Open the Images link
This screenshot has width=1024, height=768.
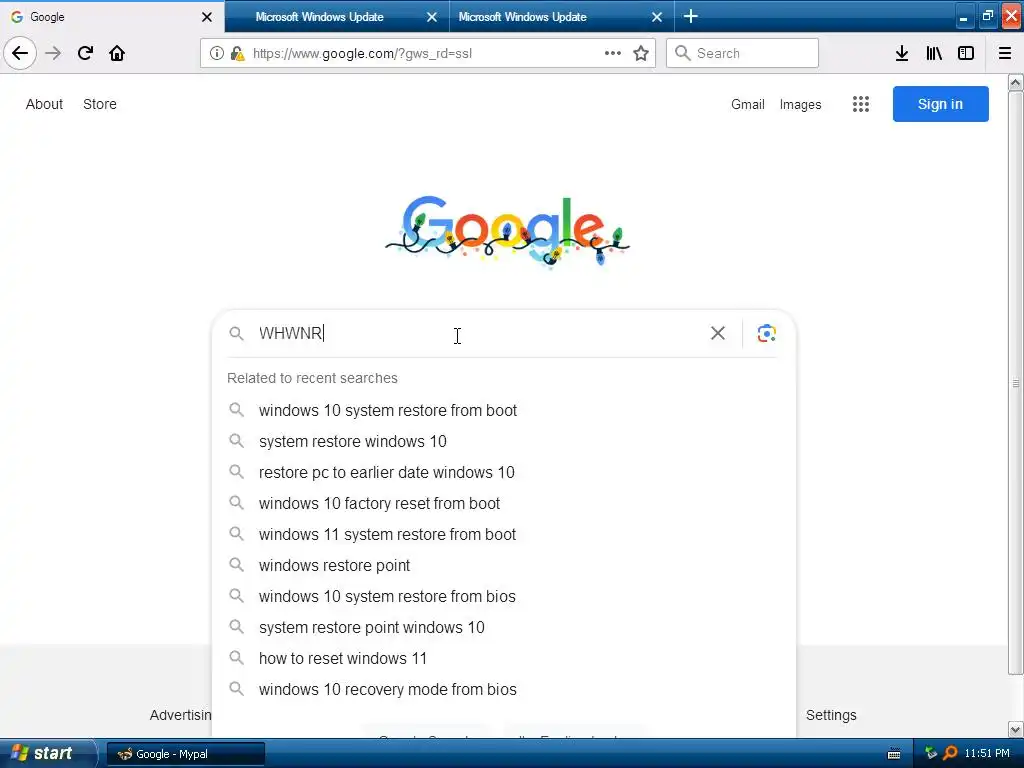800,104
